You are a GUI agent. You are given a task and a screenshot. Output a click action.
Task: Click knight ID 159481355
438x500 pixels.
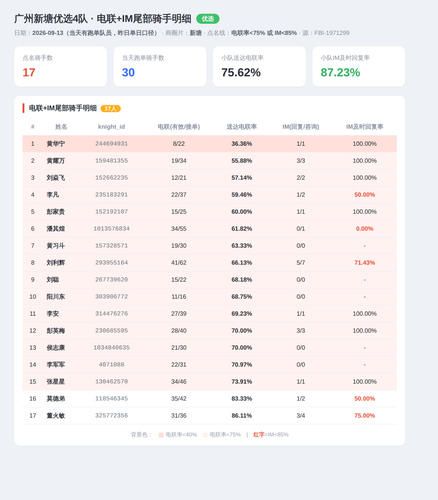point(111,161)
